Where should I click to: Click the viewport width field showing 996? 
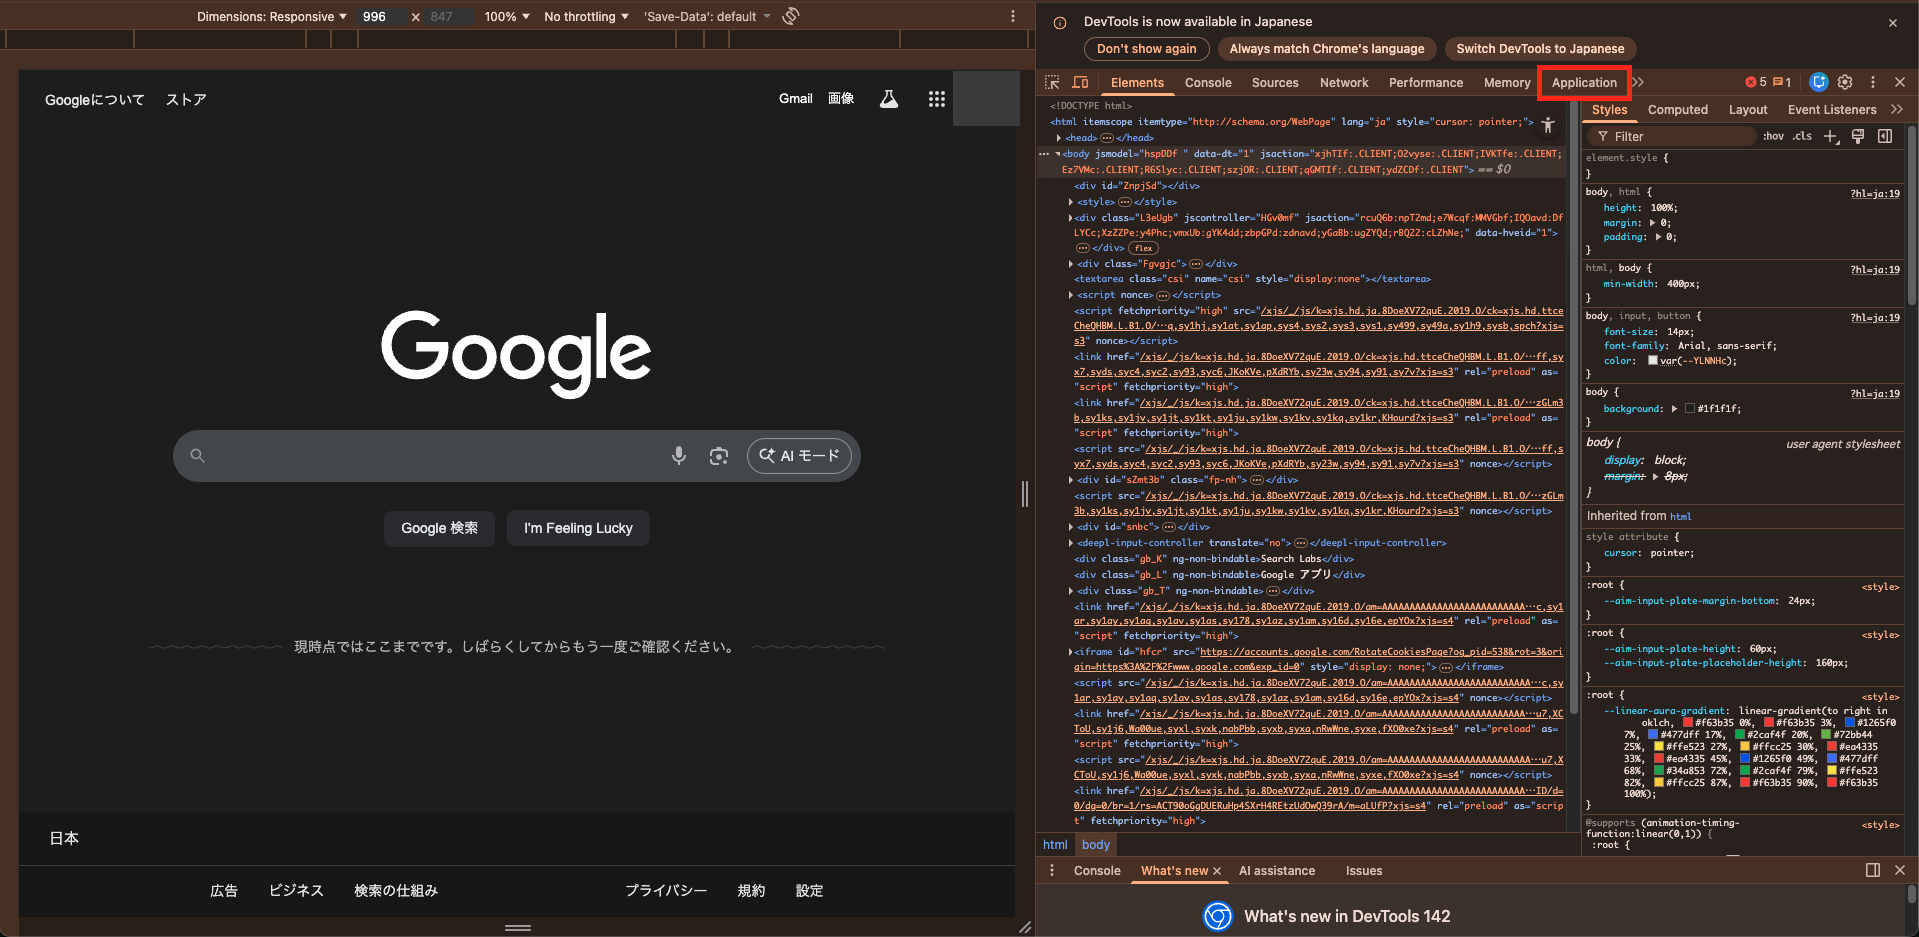(x=382, y=16)
